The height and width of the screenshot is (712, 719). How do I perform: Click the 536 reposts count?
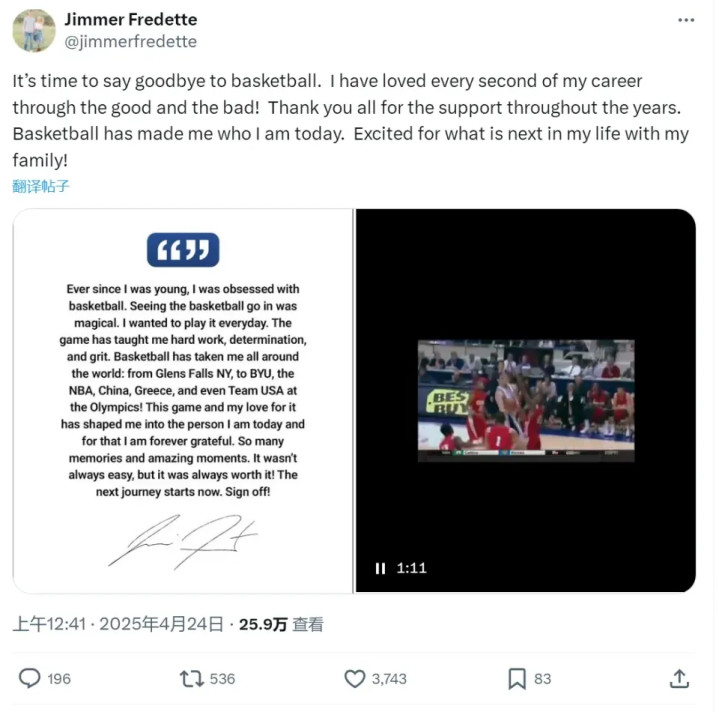coord(222,679)
